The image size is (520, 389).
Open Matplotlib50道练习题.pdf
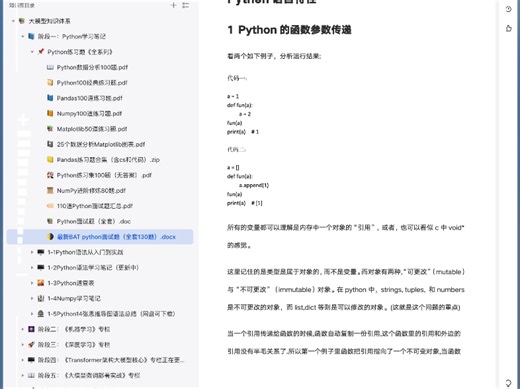coord(92,129)
